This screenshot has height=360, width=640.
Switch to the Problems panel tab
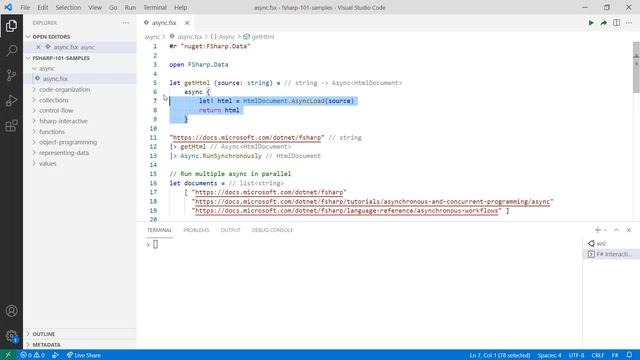click(x=196, y=230)
